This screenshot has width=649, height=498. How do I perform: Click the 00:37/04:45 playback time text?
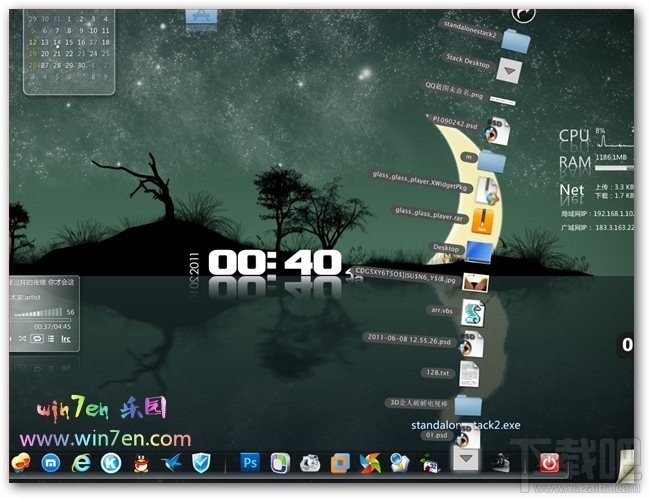52,327
